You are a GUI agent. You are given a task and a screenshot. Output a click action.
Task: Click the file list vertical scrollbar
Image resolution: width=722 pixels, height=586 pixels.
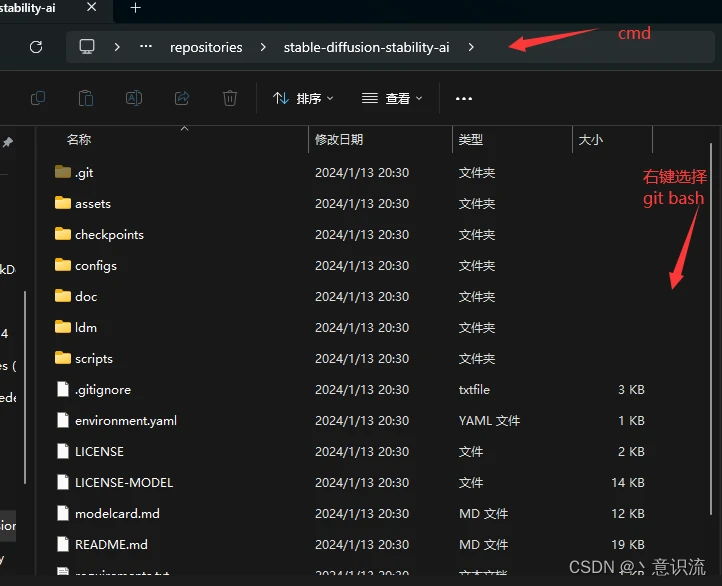[711, 329]
